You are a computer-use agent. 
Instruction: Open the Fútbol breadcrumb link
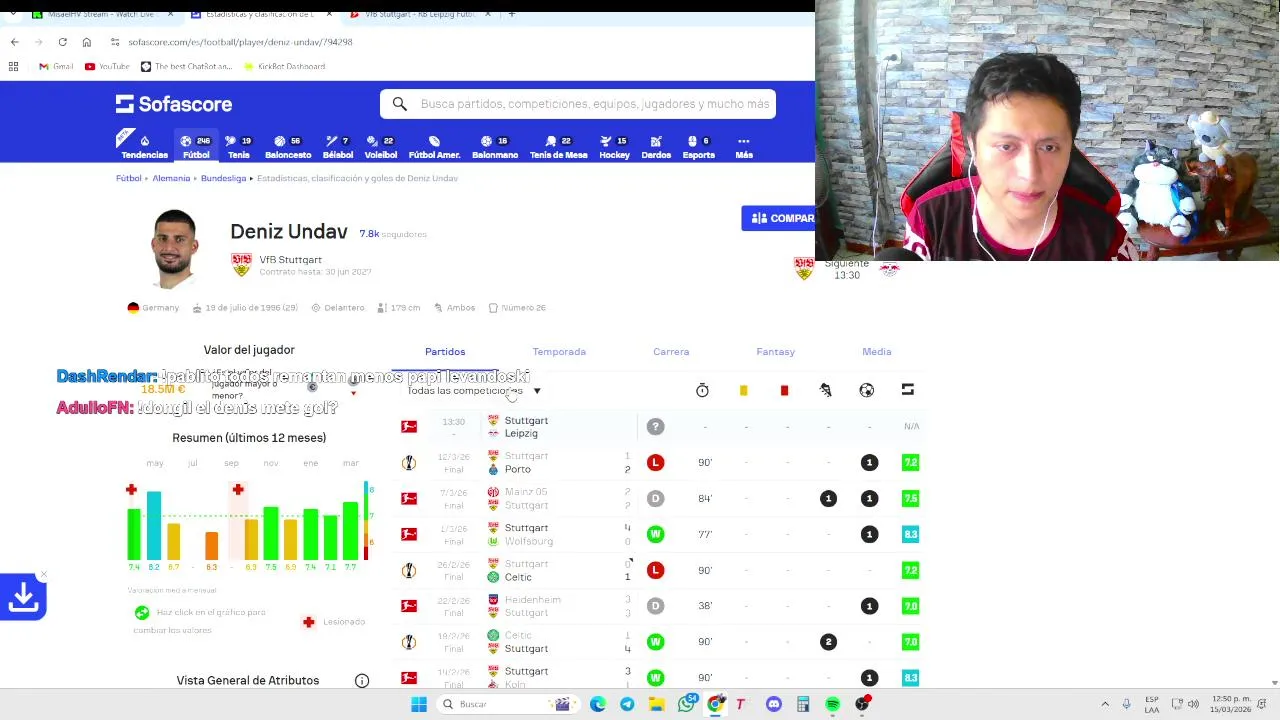coord(128,178)
